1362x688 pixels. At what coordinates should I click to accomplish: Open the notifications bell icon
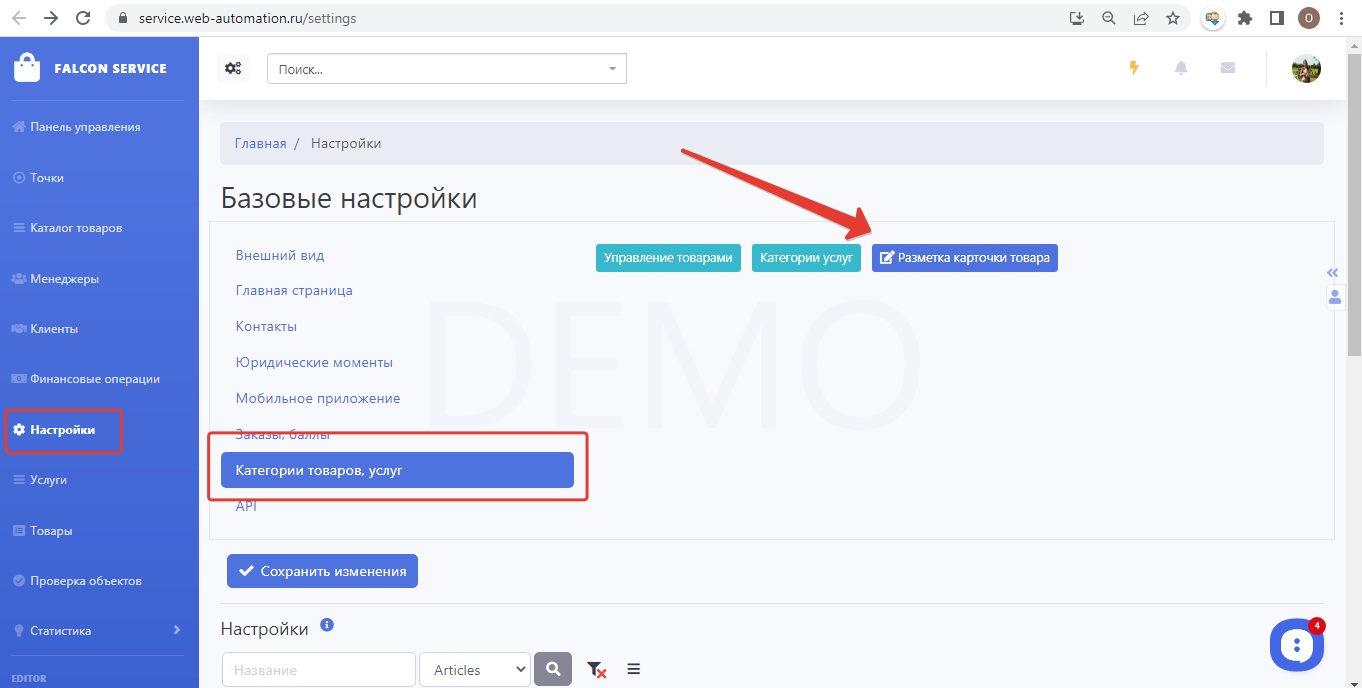(1181, 68)
